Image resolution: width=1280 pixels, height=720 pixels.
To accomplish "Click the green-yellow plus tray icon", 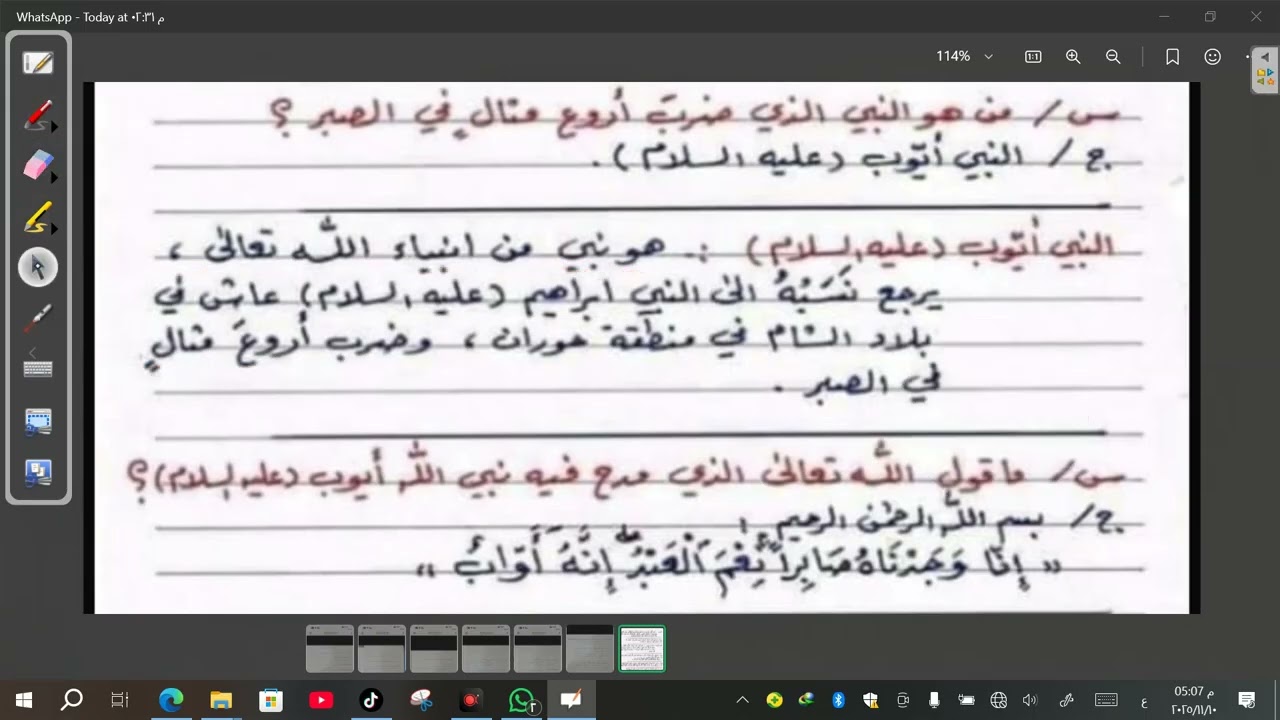I will tap(774, 700).
